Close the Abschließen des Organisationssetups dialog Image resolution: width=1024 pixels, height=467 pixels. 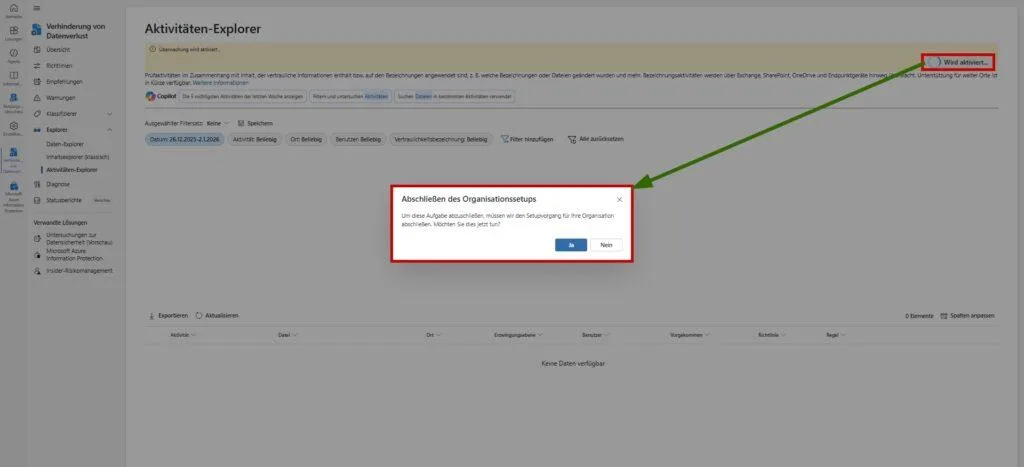point(619,200)
